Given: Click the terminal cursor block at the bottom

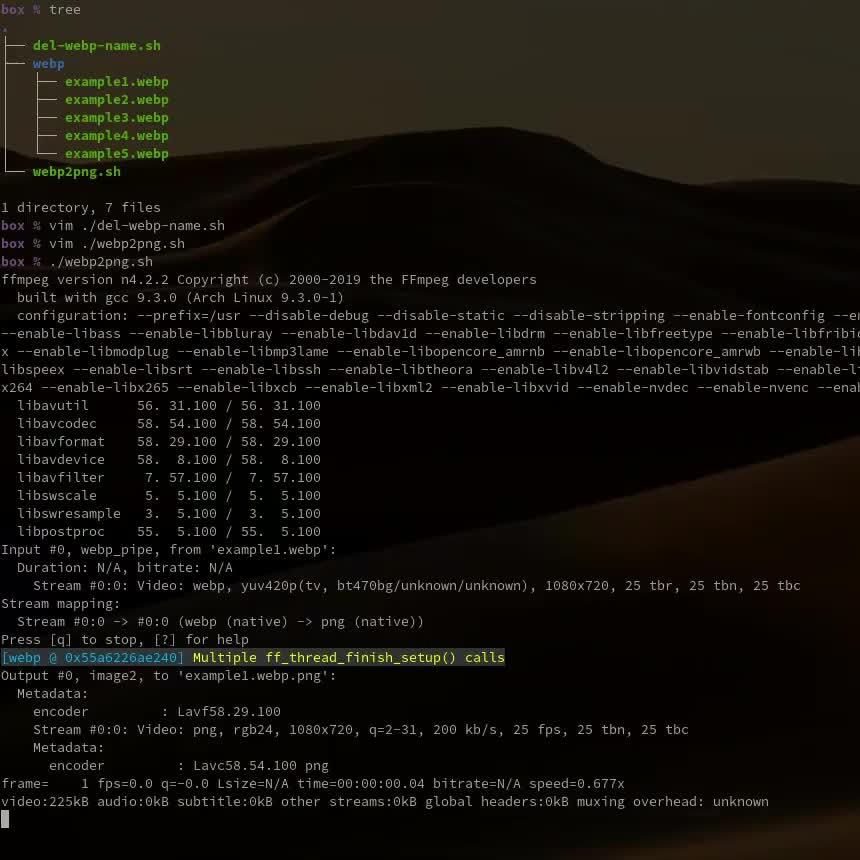Looking at the screenshot, I should [5, 819].
